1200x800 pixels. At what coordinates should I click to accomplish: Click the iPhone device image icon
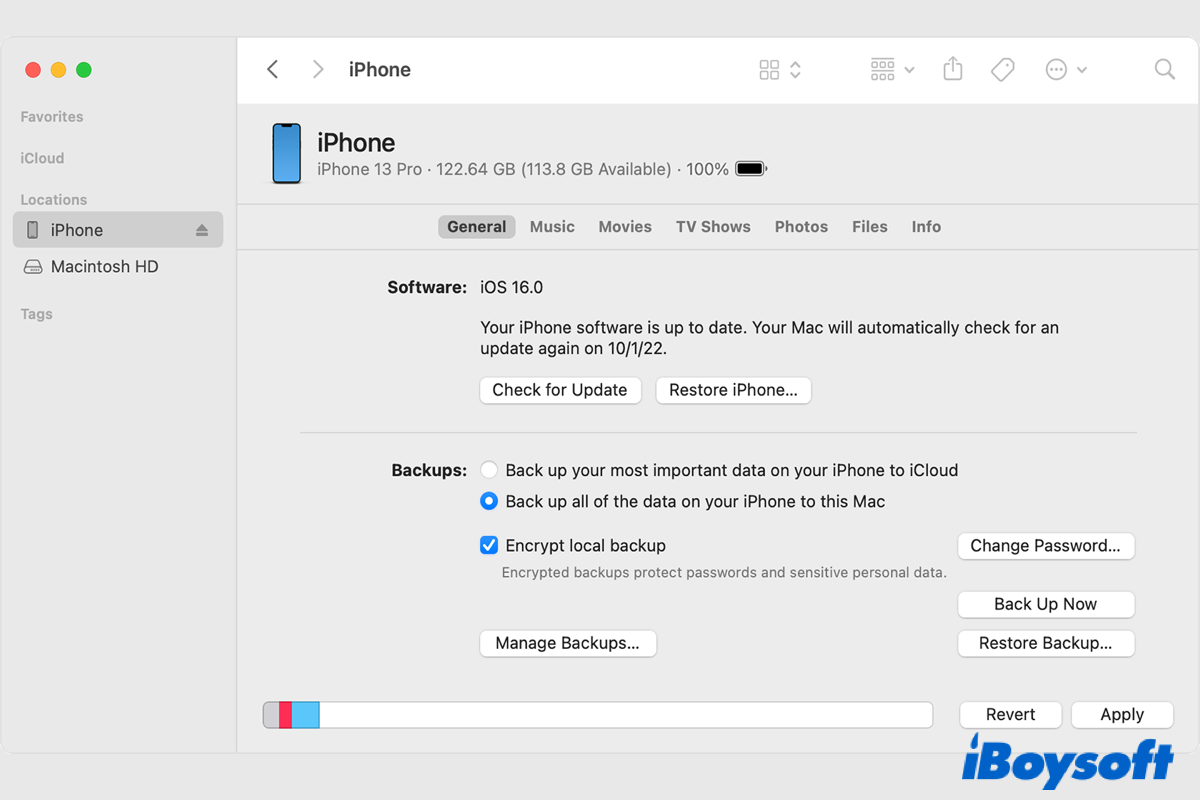[287, 154]
